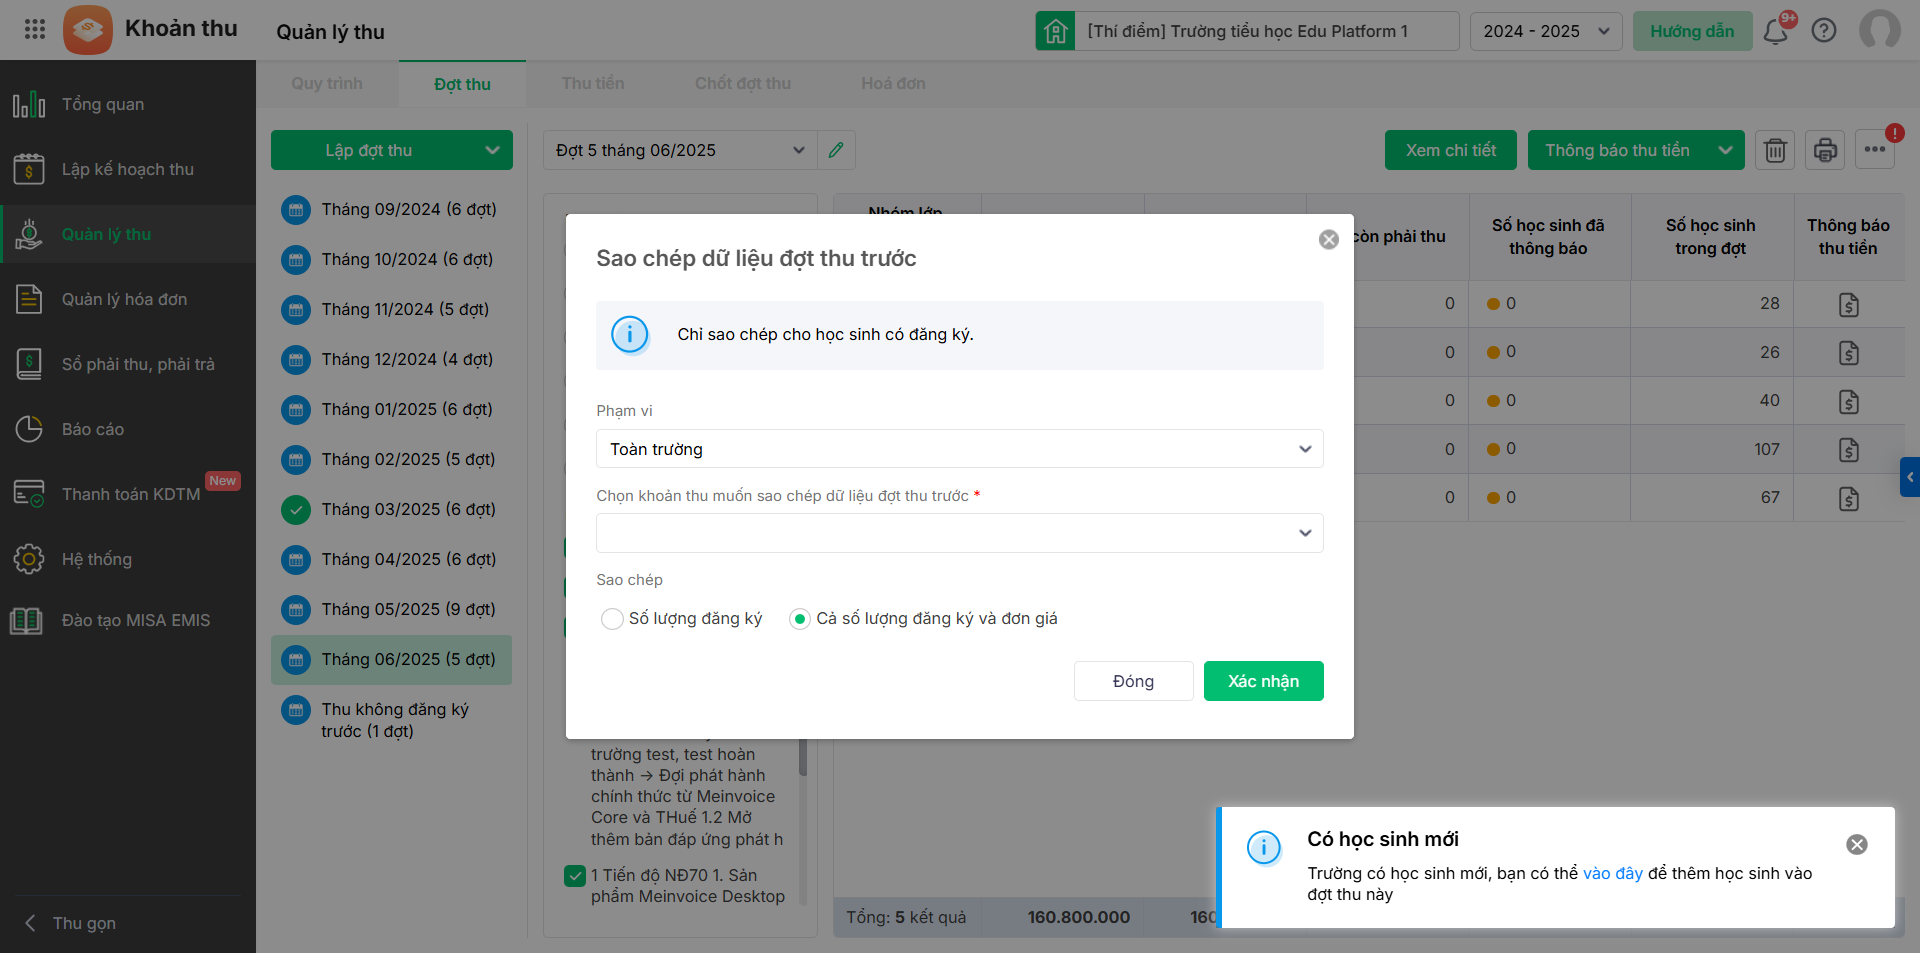Close the Sao chép dữ liệu dialog

[x=1328, y=240]
